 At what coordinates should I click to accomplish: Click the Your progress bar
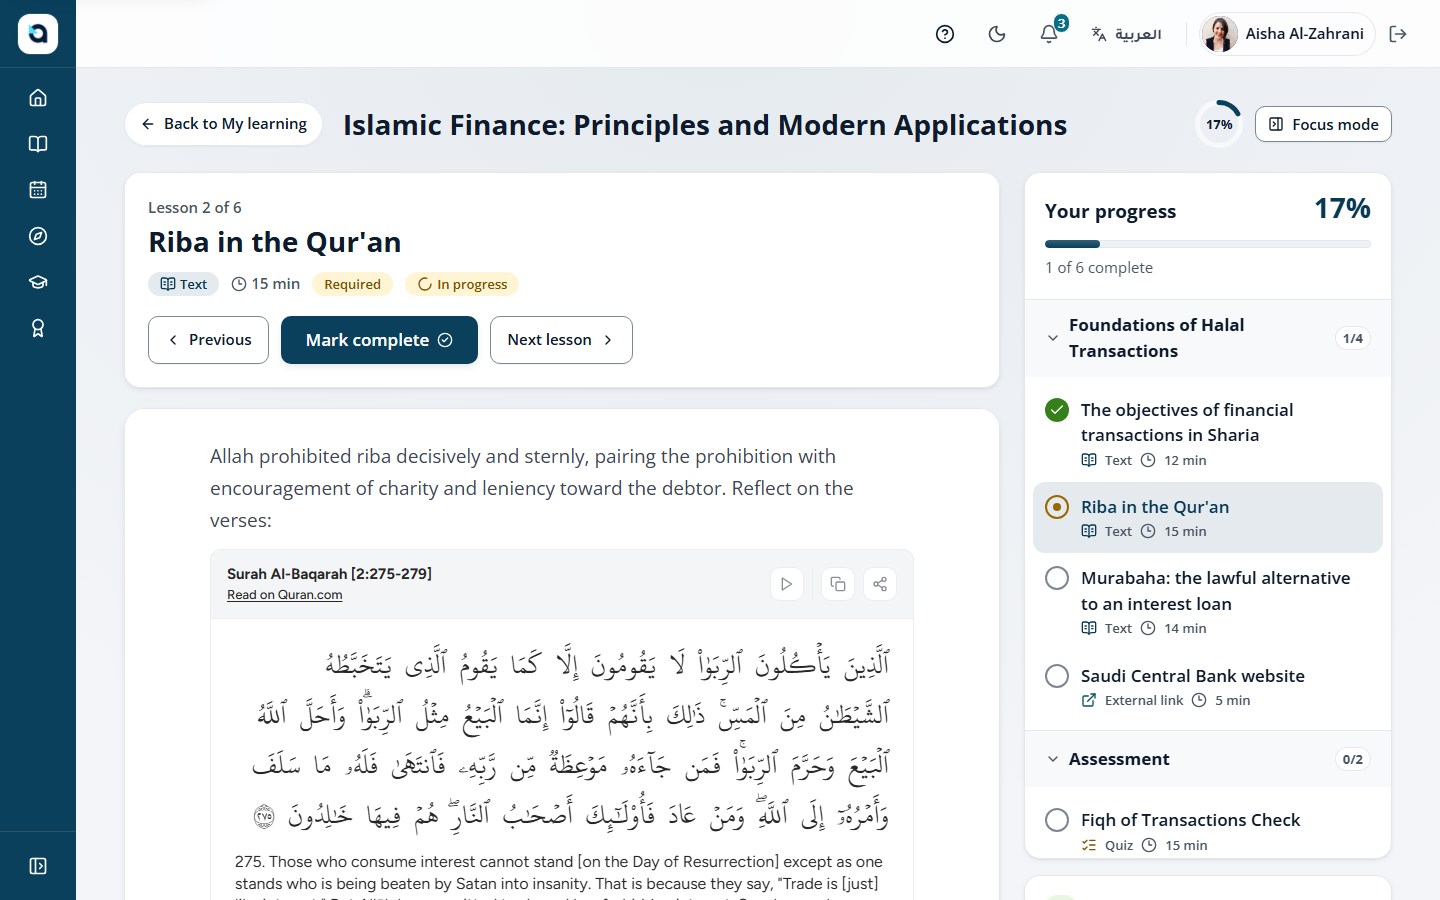coord(1208,244)
